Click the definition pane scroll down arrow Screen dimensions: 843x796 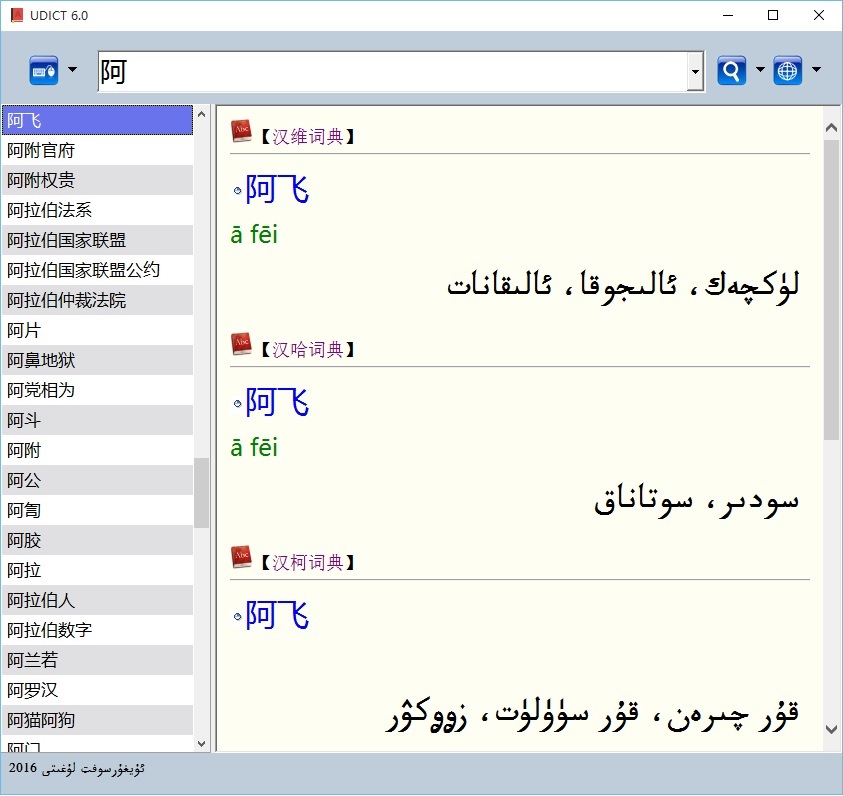click(831, 743)
